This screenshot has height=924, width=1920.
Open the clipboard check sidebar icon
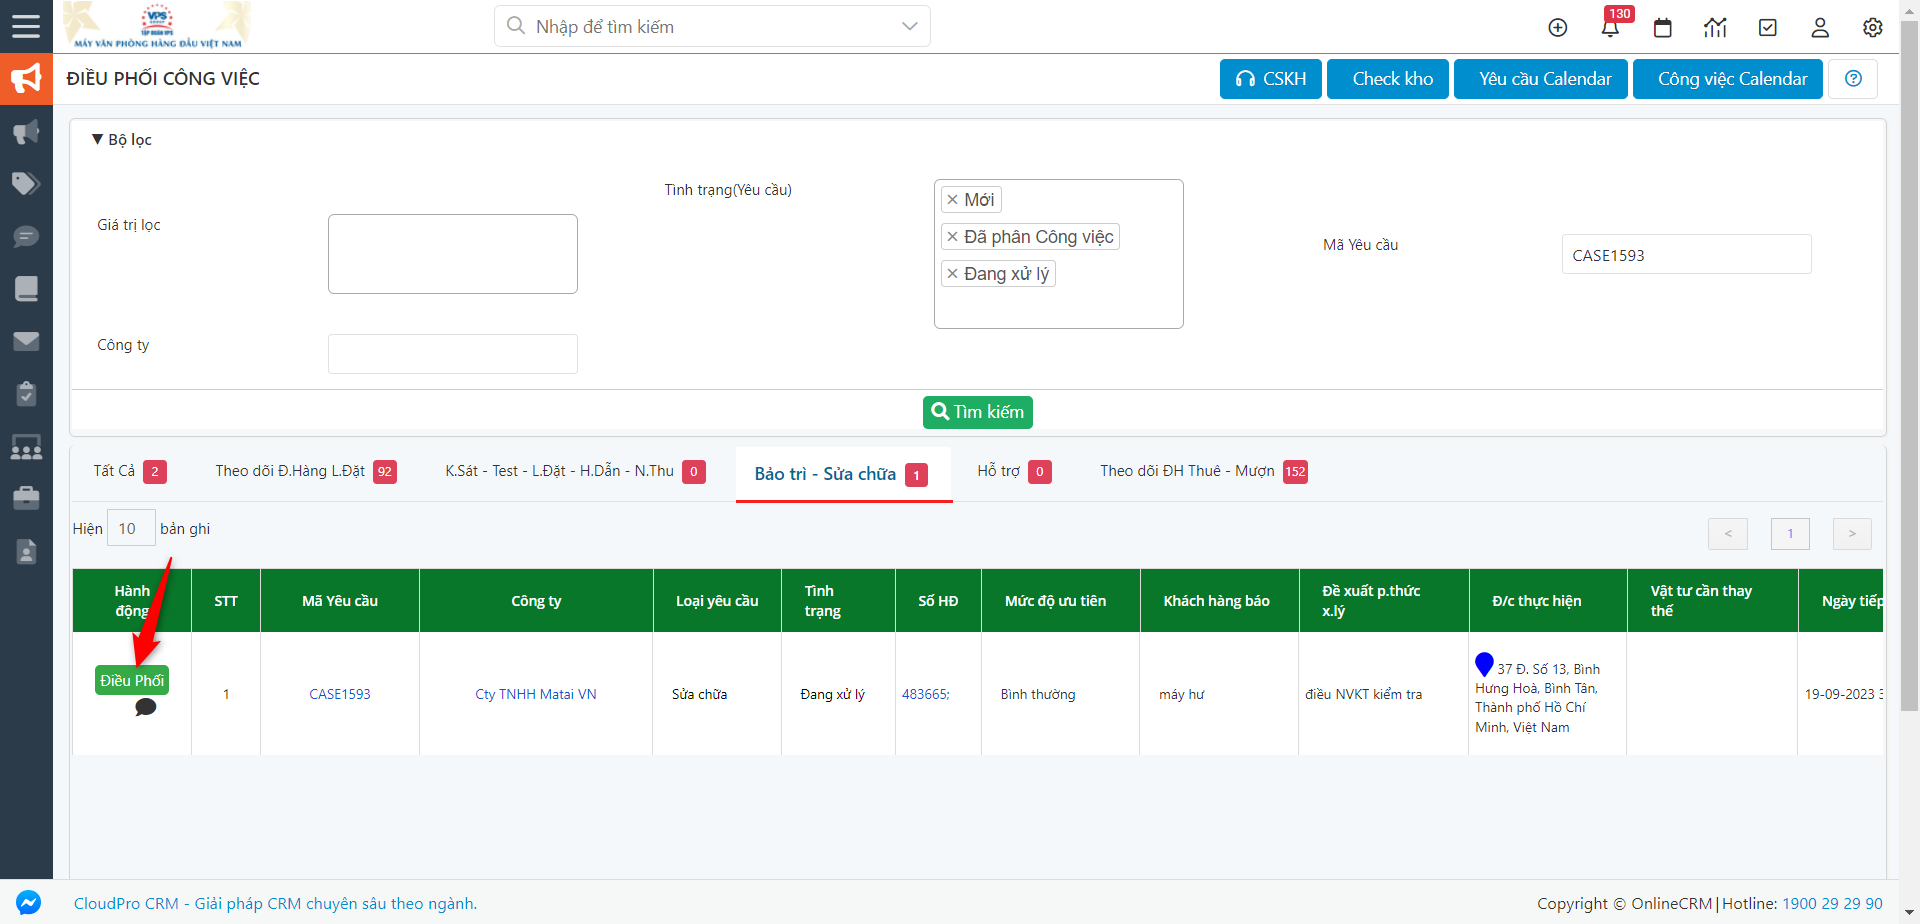26,393
